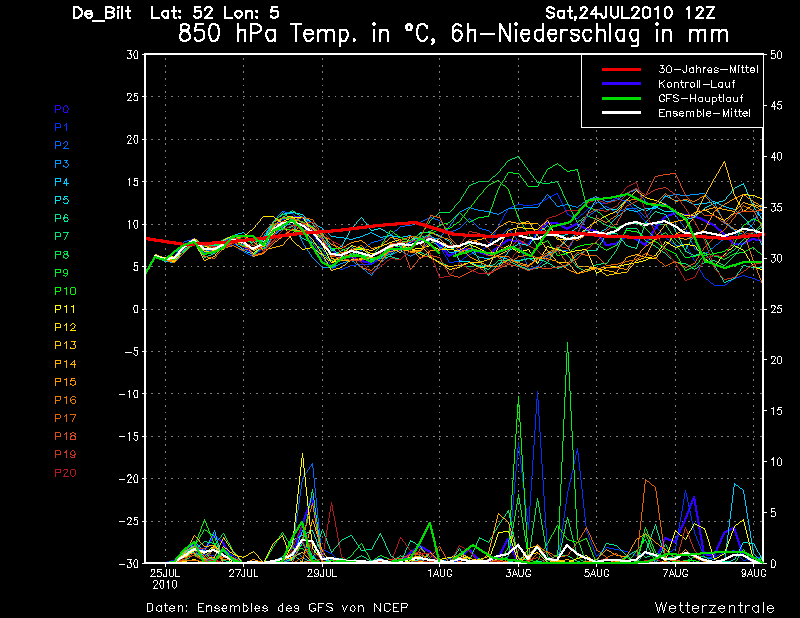Click the P17 orange member label
This screenshot has height=618, width=800.
click(x=65, y=418)
